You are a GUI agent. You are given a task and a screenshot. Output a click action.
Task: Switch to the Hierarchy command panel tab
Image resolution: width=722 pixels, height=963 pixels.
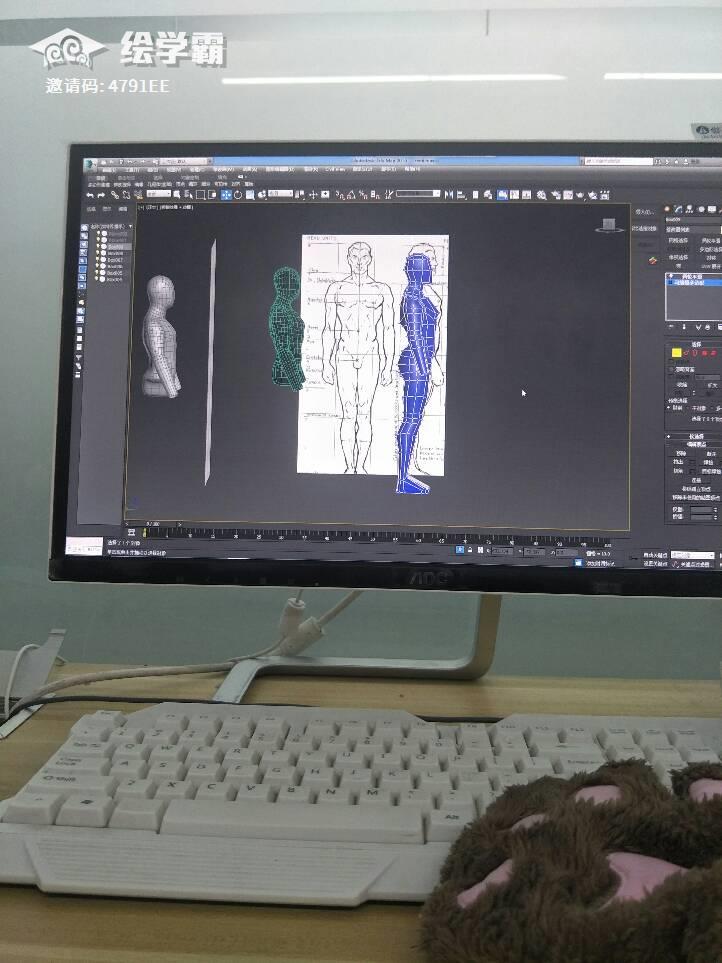coord(689,209)
